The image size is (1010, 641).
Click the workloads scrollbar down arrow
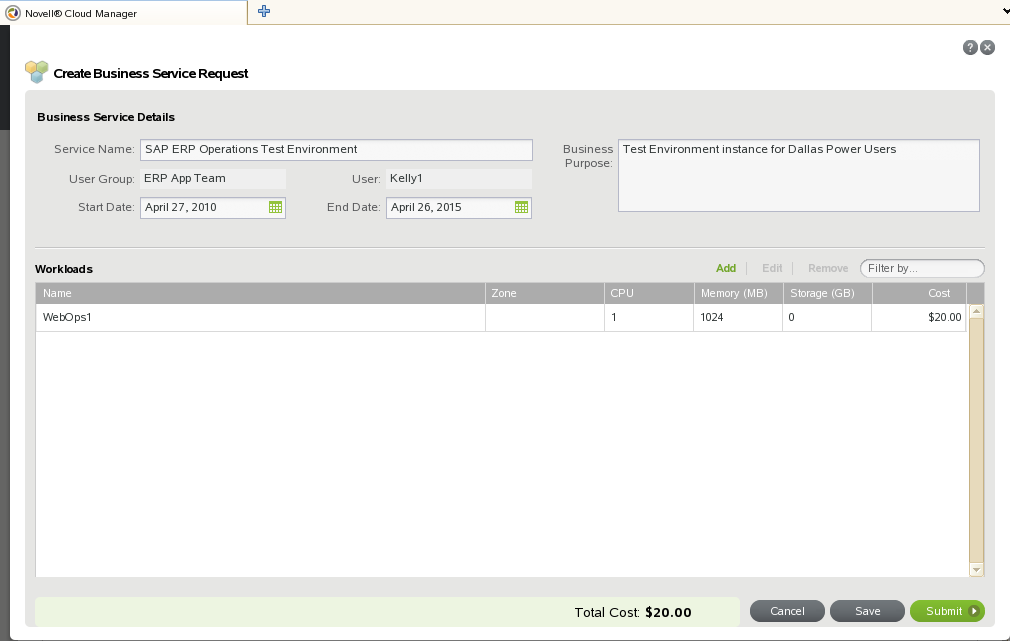[x=977, y=569]
